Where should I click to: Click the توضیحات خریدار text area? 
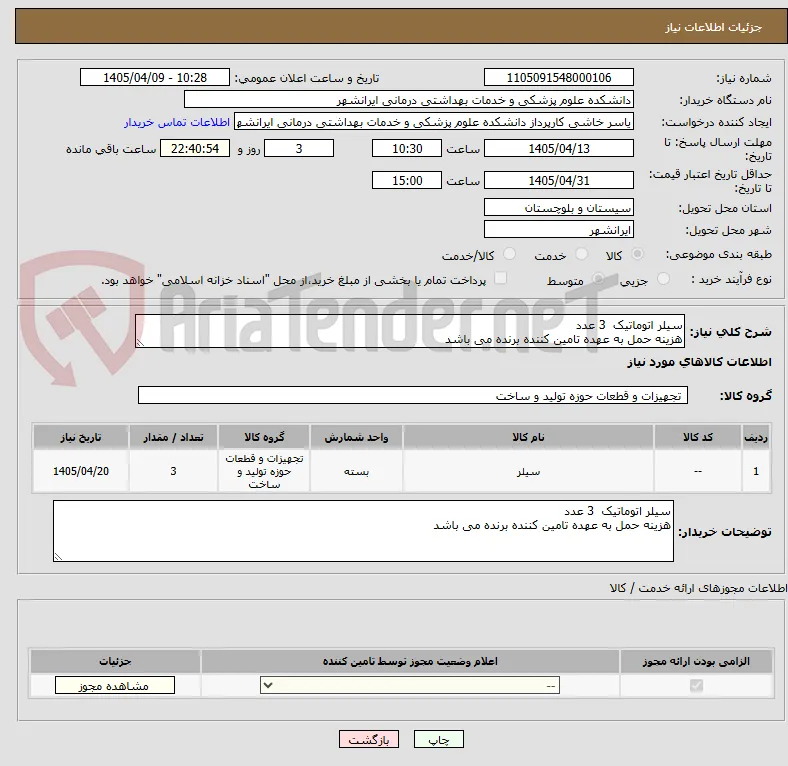[x=363, y=531]
